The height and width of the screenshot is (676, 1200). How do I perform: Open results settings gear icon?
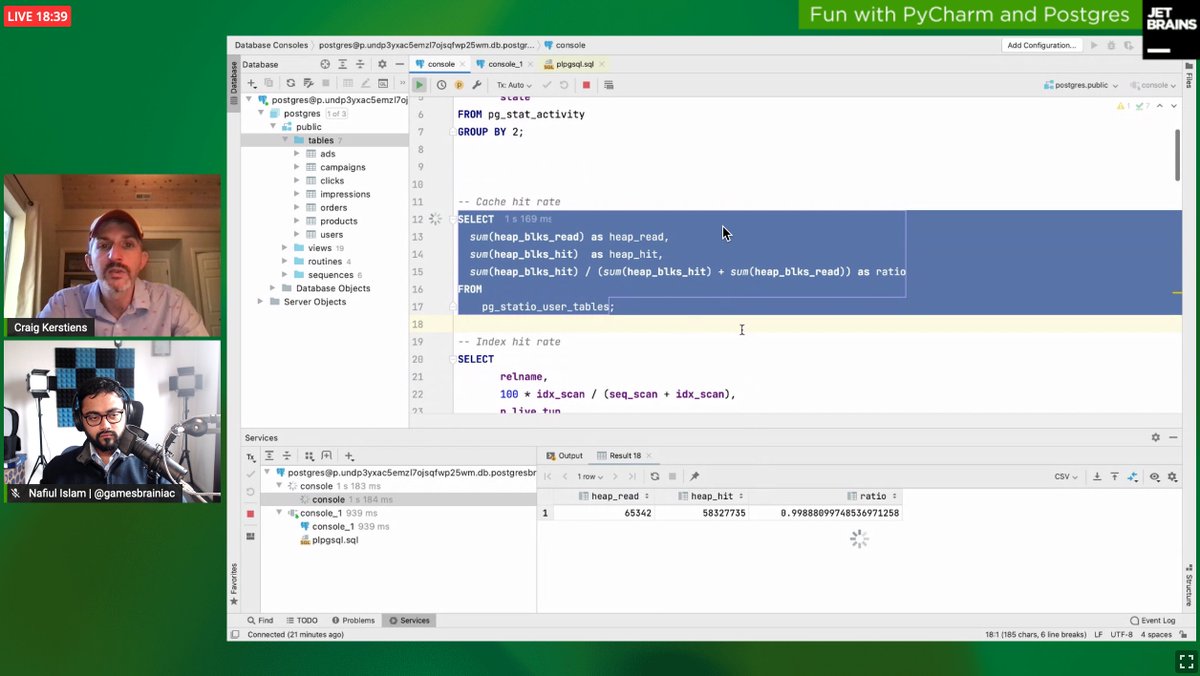[1174, 477]
